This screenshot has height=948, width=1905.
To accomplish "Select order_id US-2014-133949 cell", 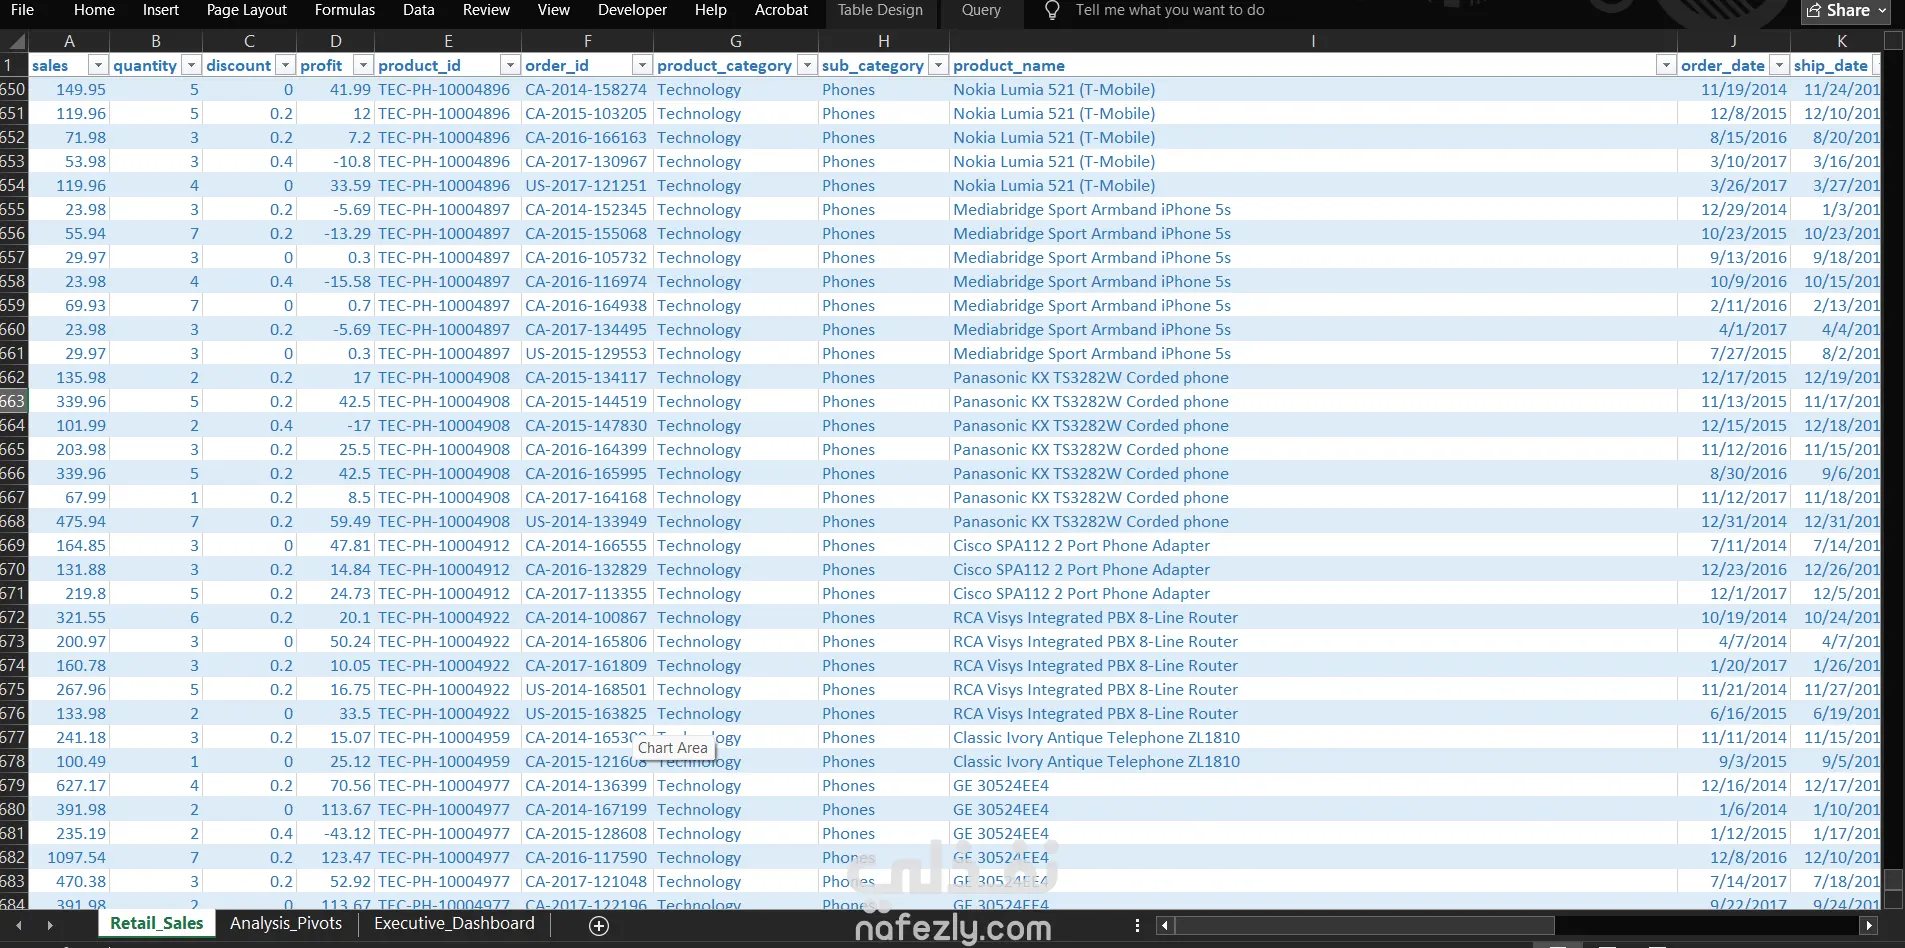I will point(587,521).
